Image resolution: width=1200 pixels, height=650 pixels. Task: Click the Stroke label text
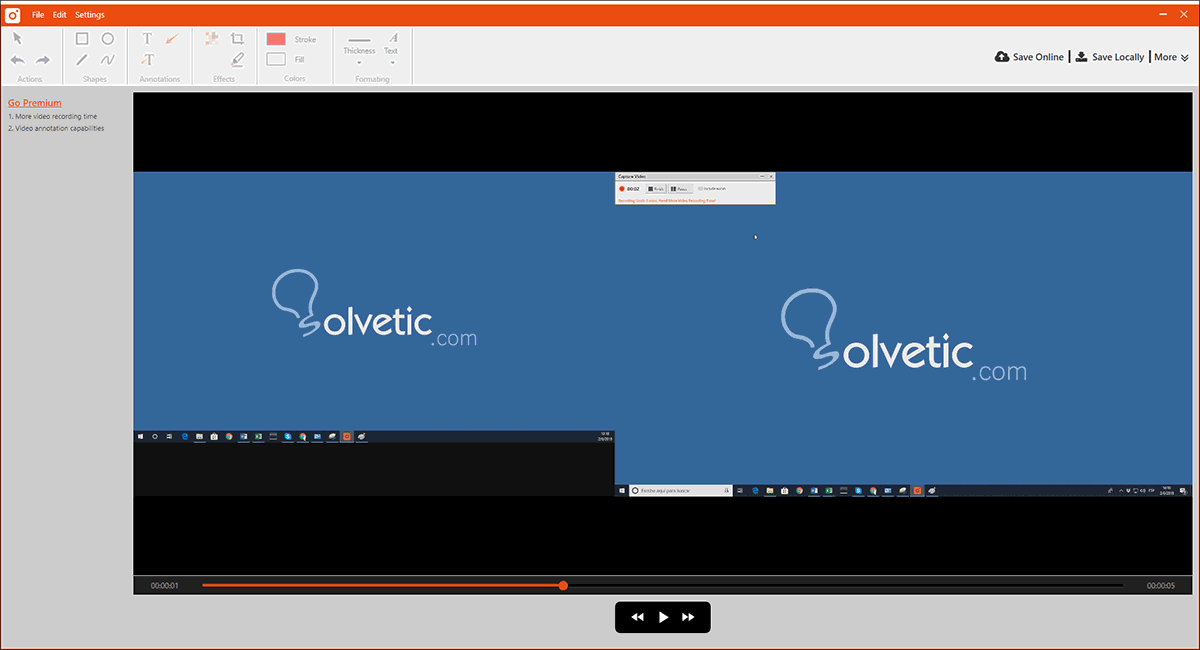tap(305, 40)
